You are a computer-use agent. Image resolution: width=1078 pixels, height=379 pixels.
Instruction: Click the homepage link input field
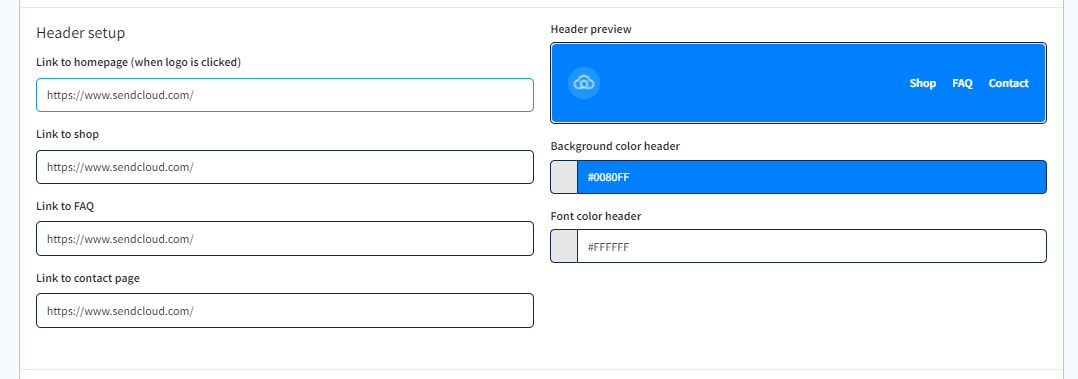click(x=285, y=95)
